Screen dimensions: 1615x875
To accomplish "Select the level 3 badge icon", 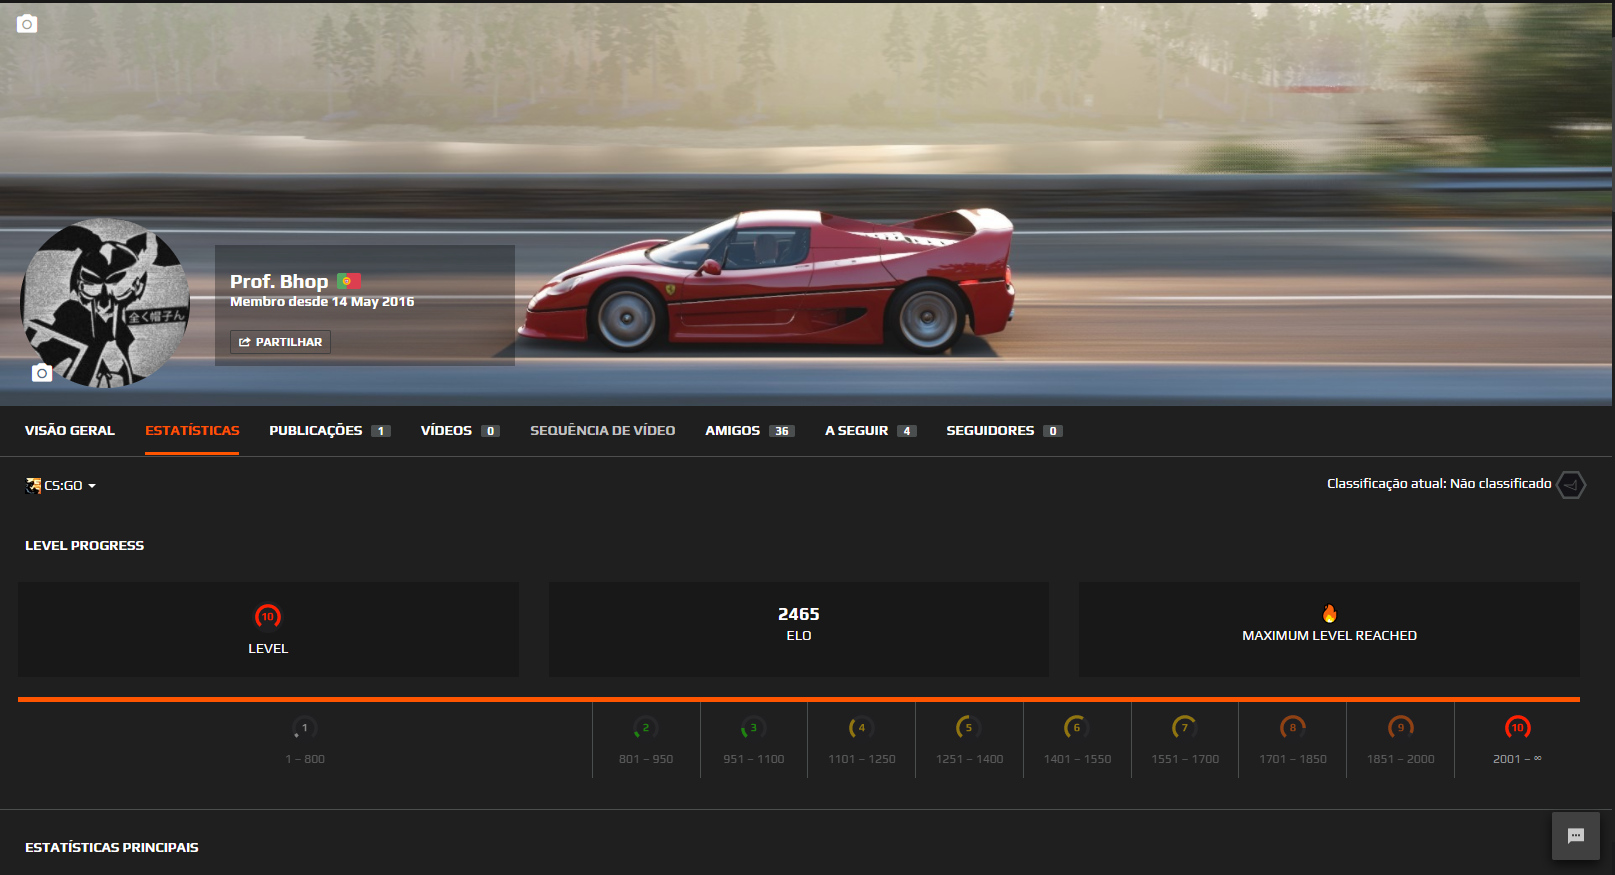I will pyautogui.click(x=754, y=728).
